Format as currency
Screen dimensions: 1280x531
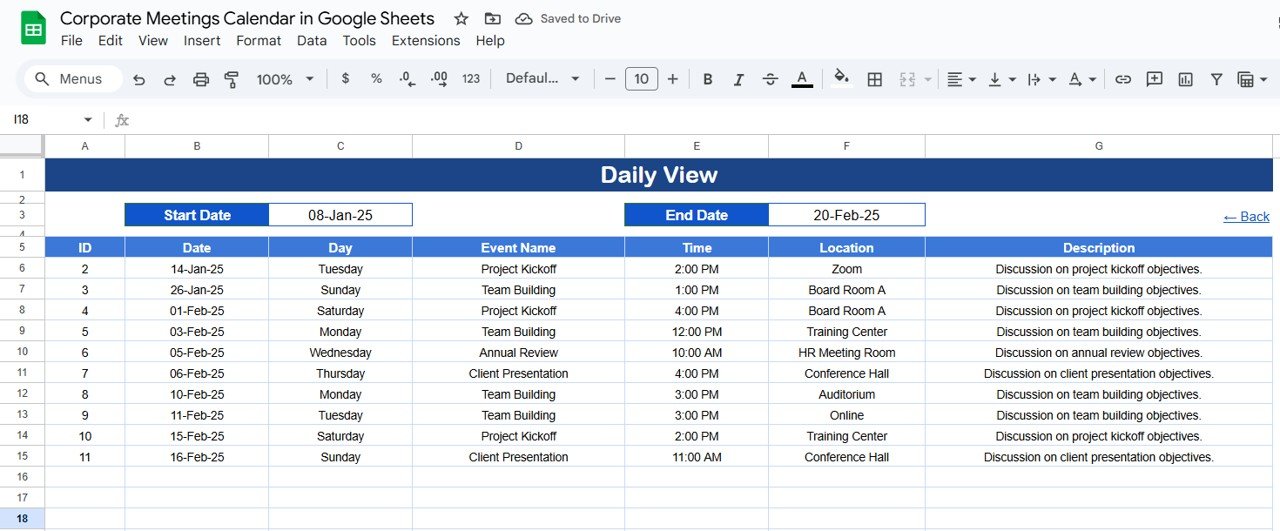(x=345, y=79)
